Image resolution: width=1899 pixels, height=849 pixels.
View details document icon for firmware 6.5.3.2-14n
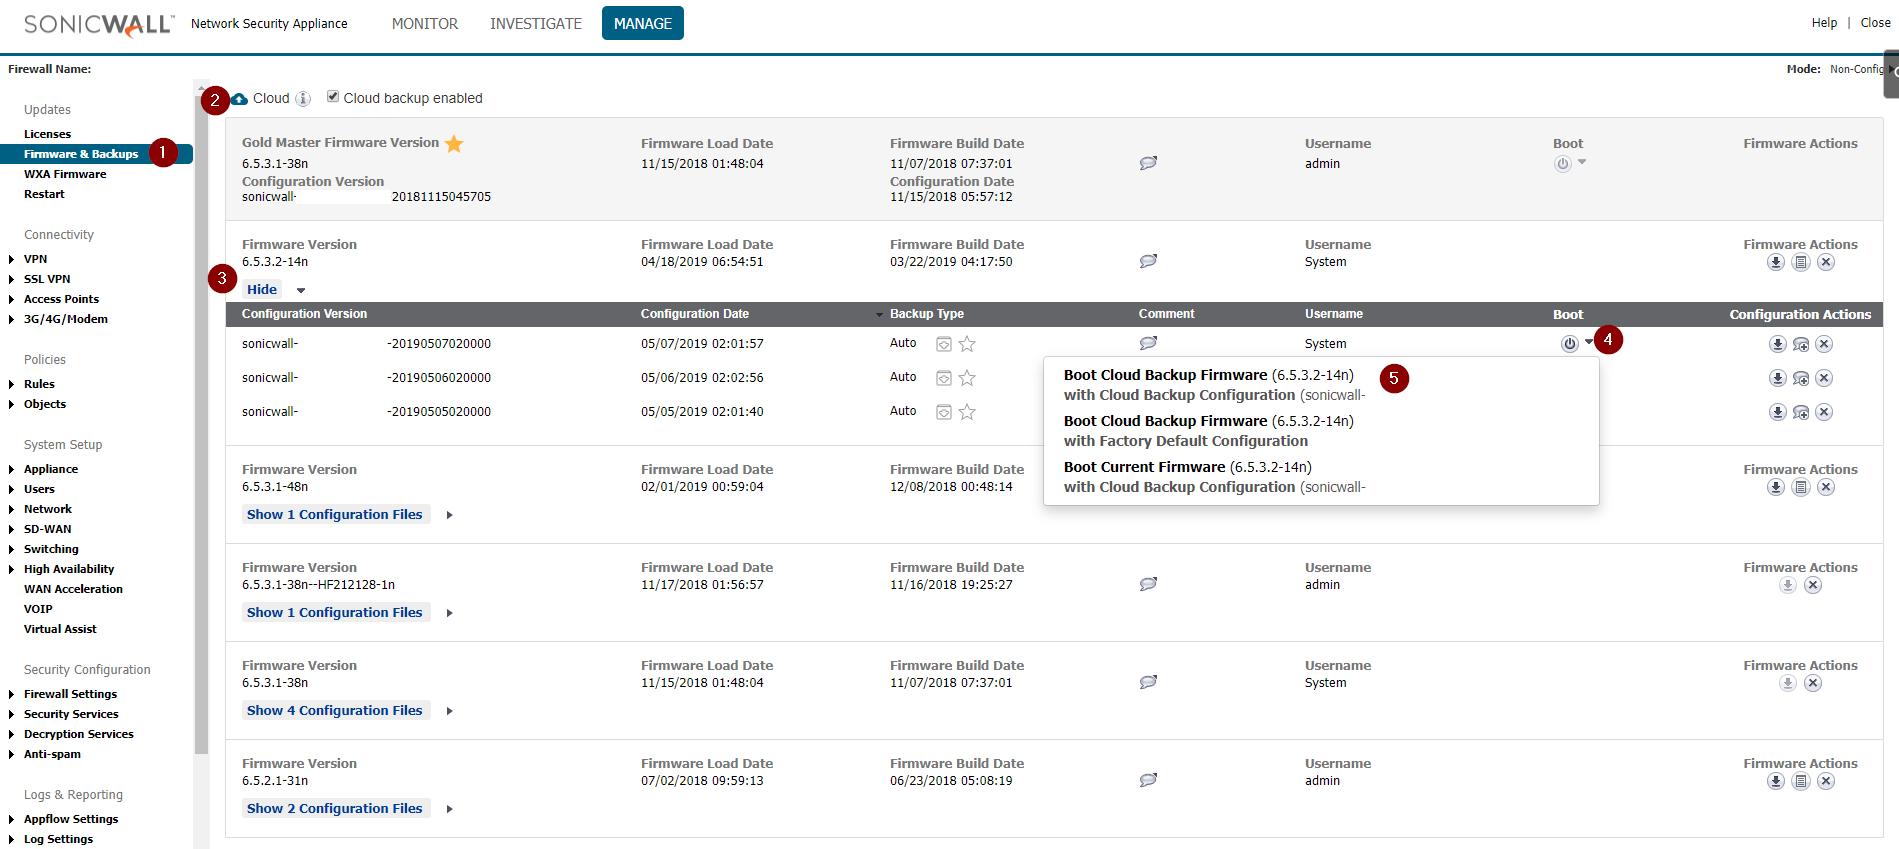point(1801,262)
